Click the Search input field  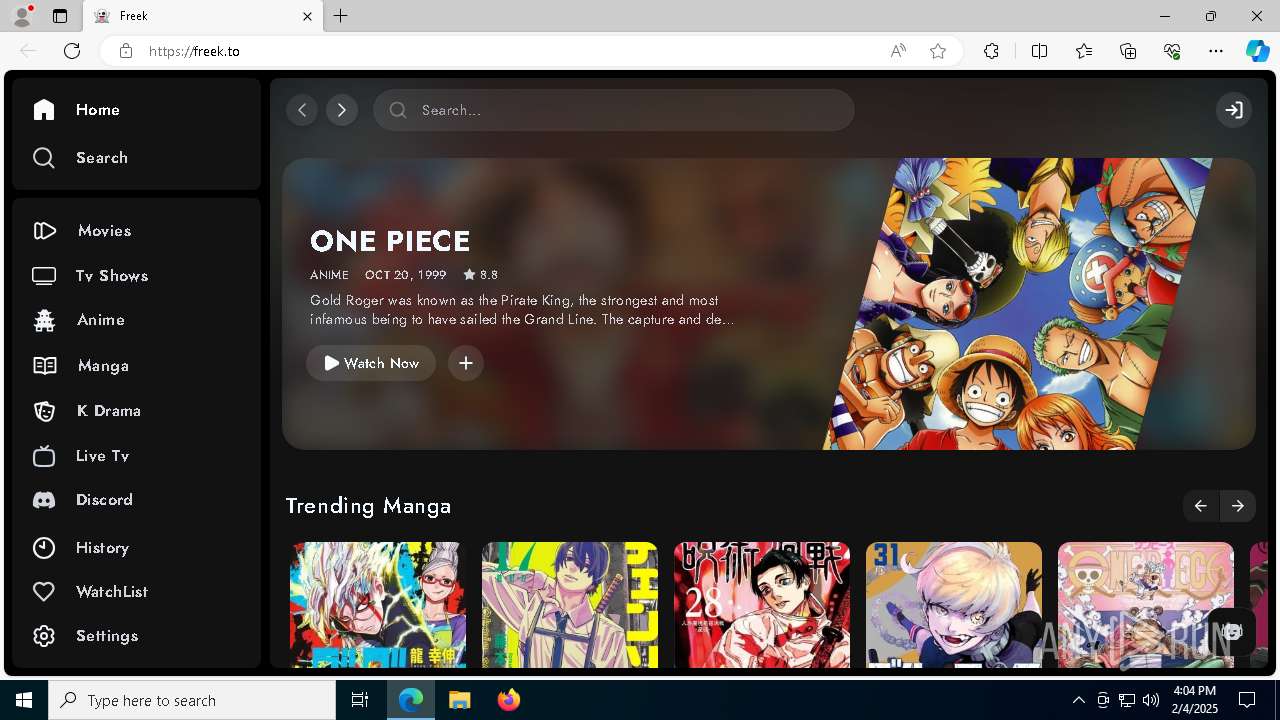coord(614,110)
